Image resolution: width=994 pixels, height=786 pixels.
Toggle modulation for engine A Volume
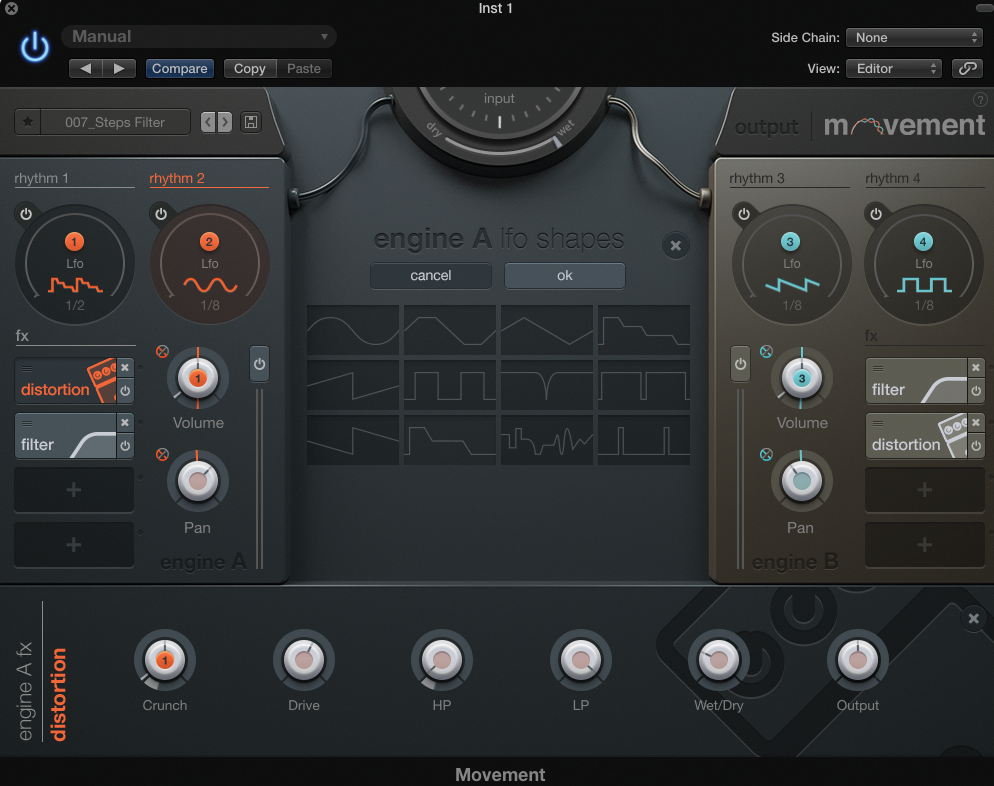162,351
